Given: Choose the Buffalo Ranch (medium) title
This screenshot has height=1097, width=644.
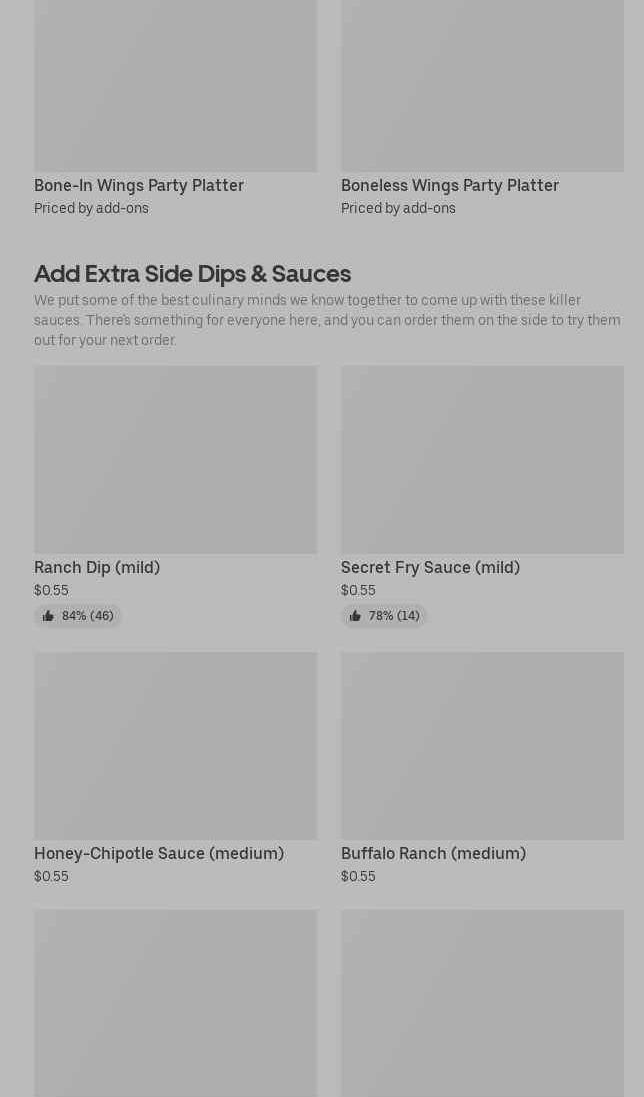Looking at the screenshot, I should (433, 853).
